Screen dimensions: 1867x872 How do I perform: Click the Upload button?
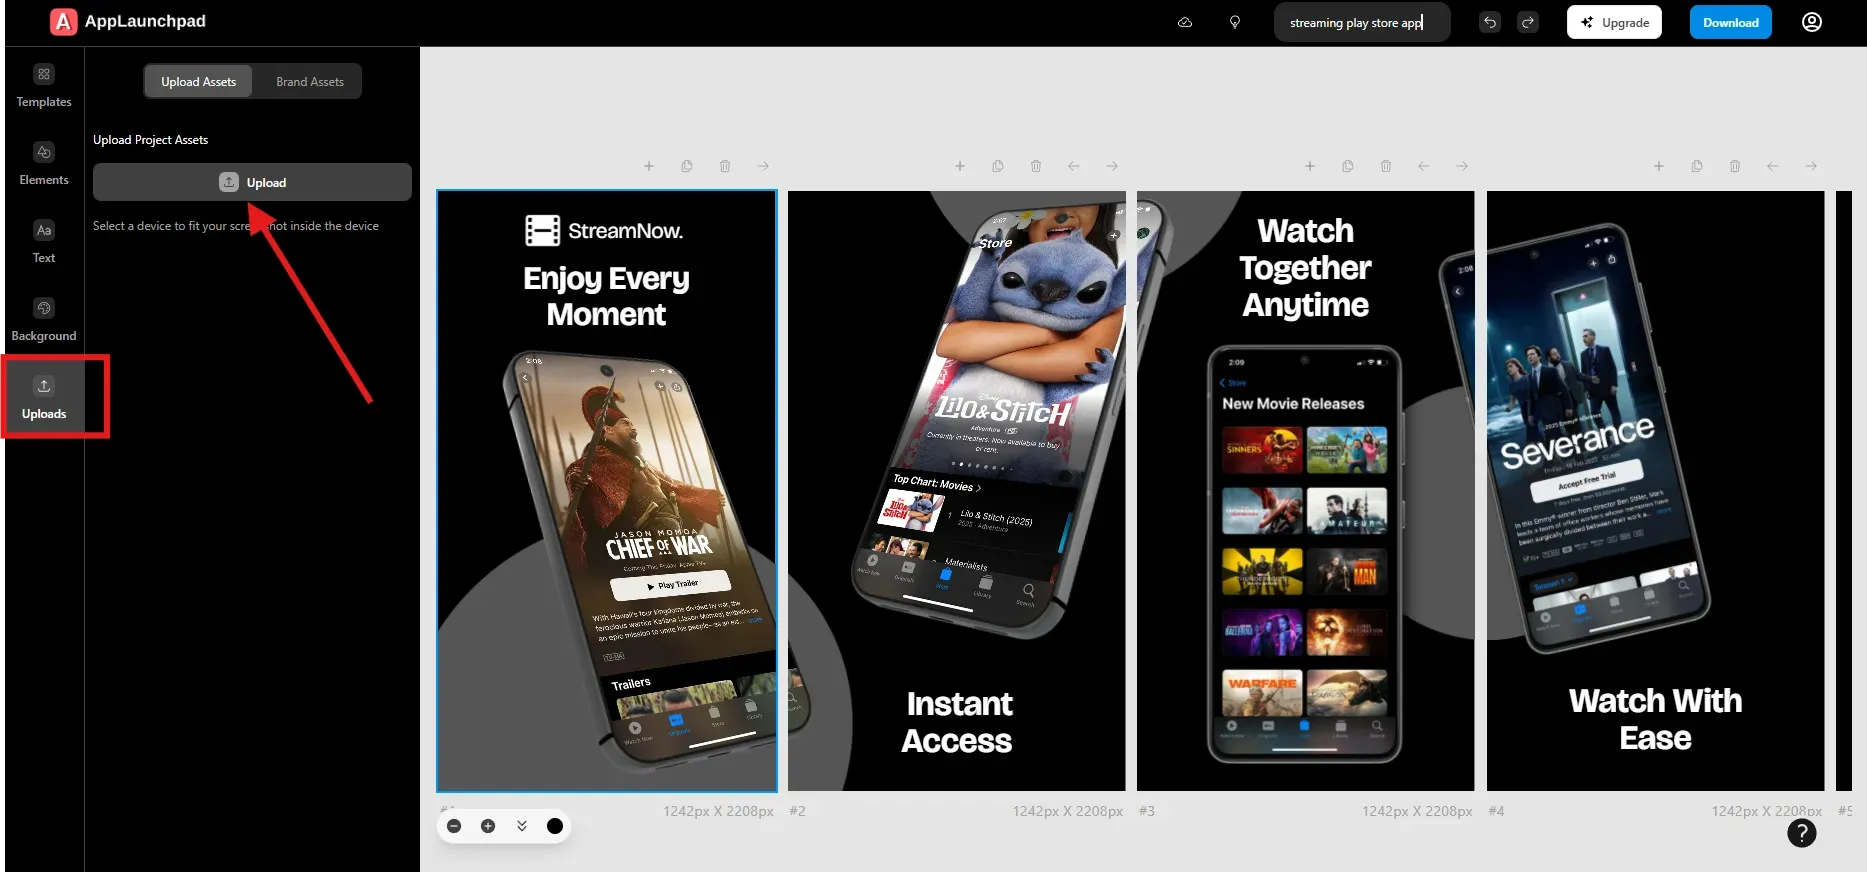[x=252, y=182]
